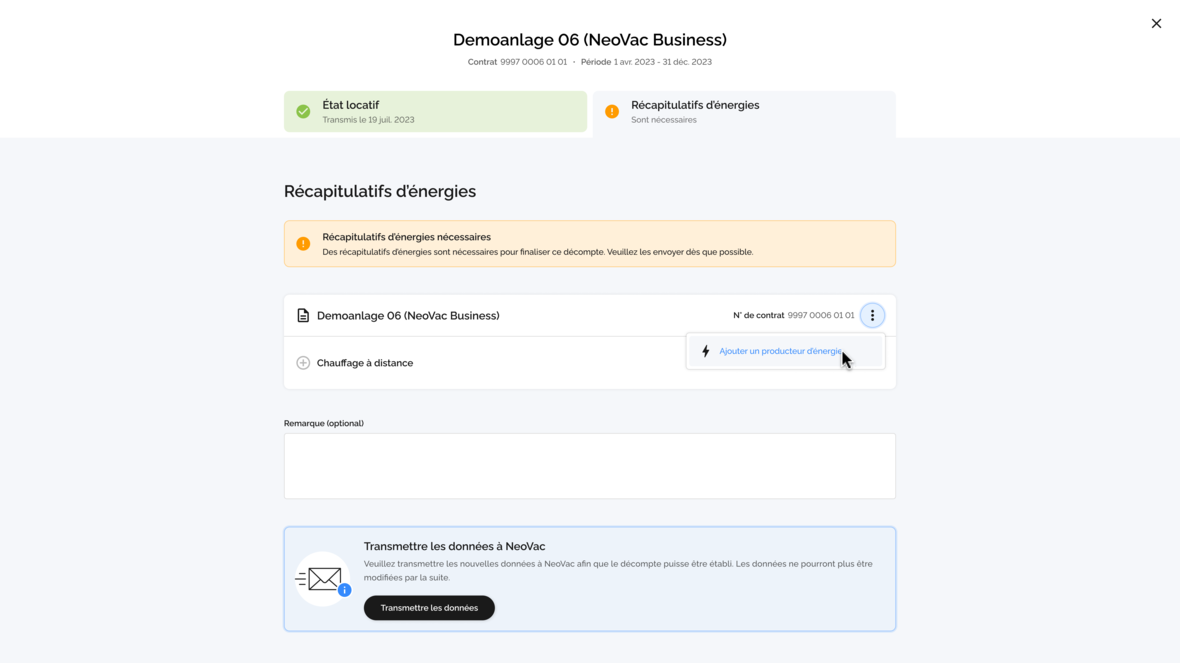Expand Chauffage à distance with the plus icon
The image size is (1180, 663).
point(303,363)
